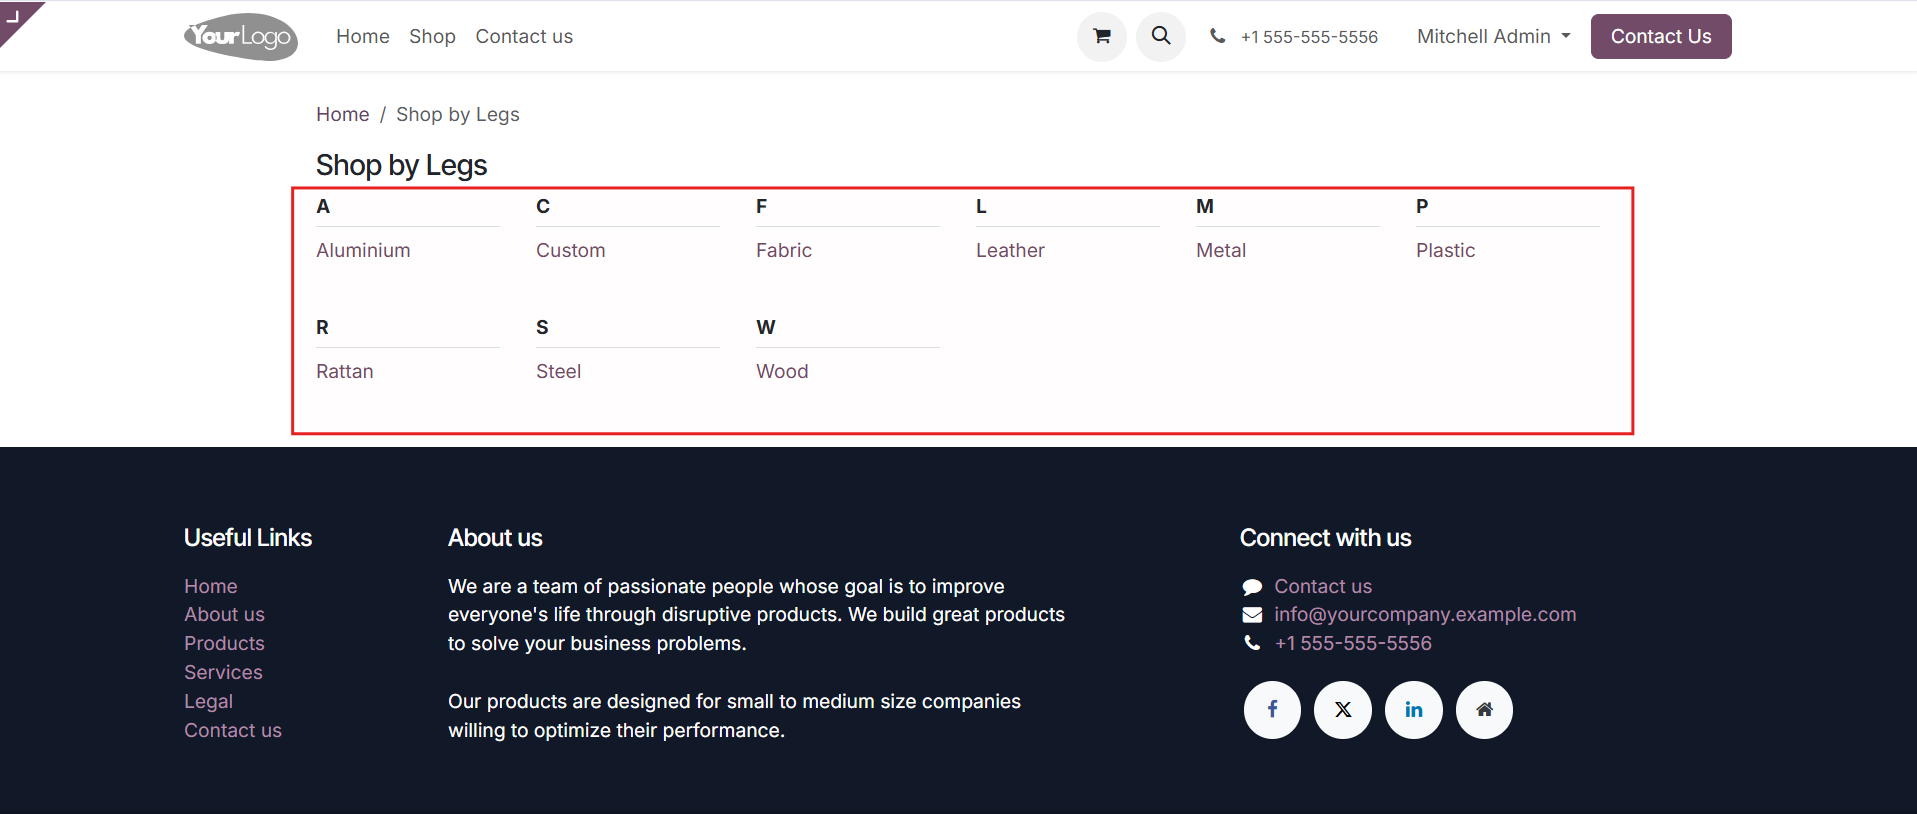Open the X (Twitter) social icon

(x=1343, y=710)
